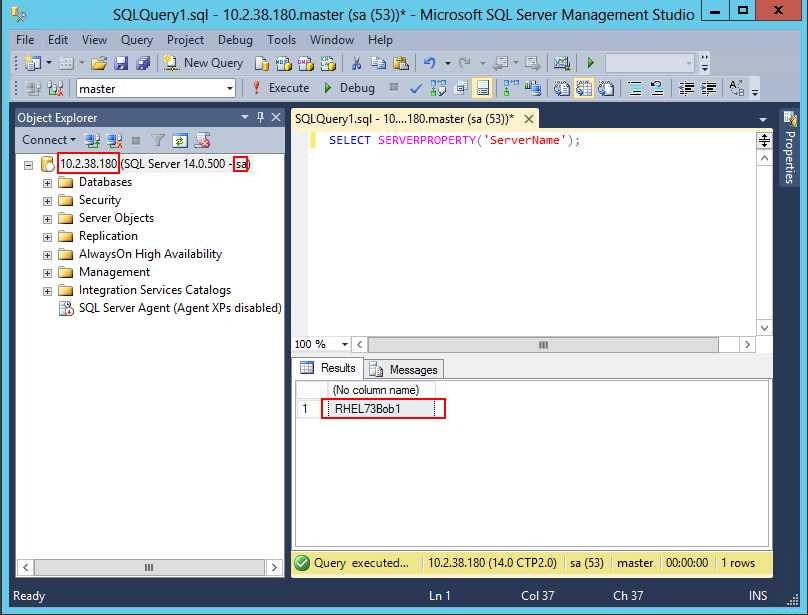The width and height of the screenshot is (808, 615).
Task: Save the query with the Save icon
Action: [x=121, y=63]
